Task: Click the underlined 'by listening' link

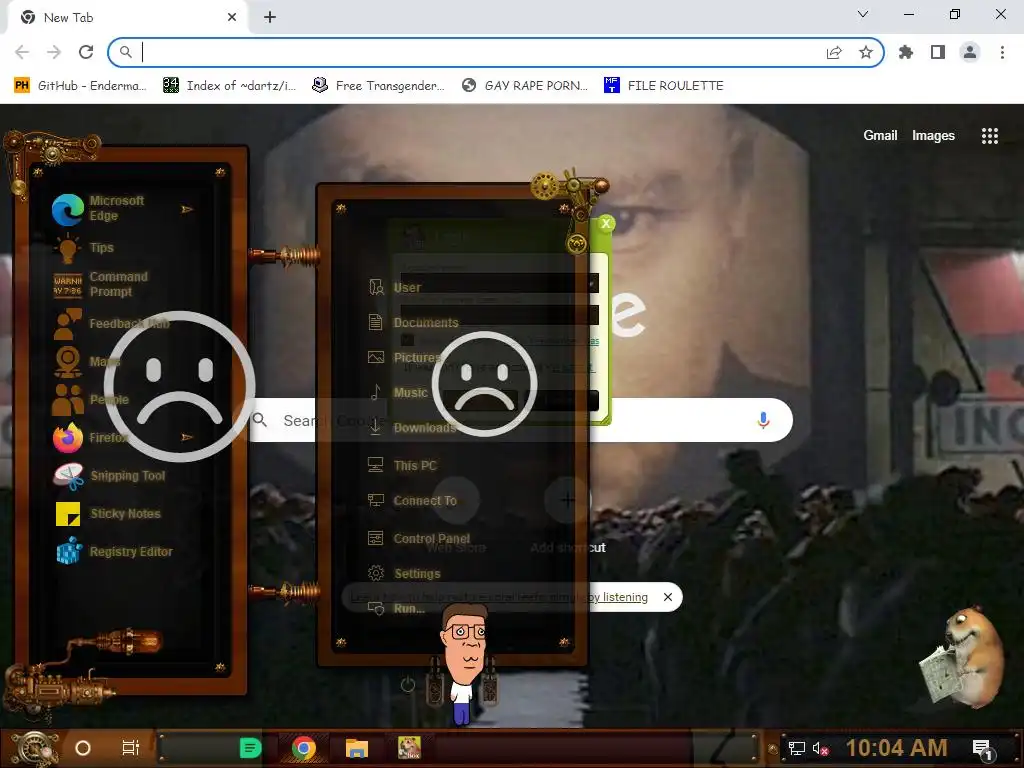Action: [618, 597]
